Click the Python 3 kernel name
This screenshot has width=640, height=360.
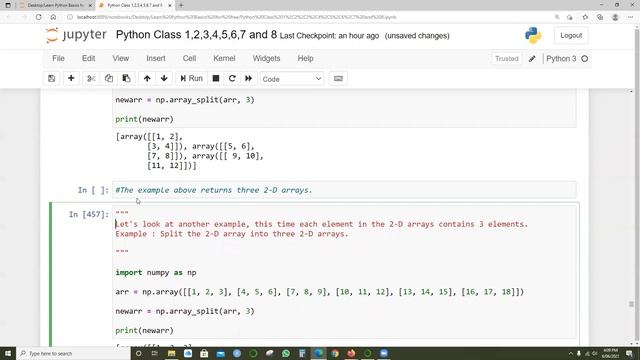pyautogui.click(x=561, y=59)
